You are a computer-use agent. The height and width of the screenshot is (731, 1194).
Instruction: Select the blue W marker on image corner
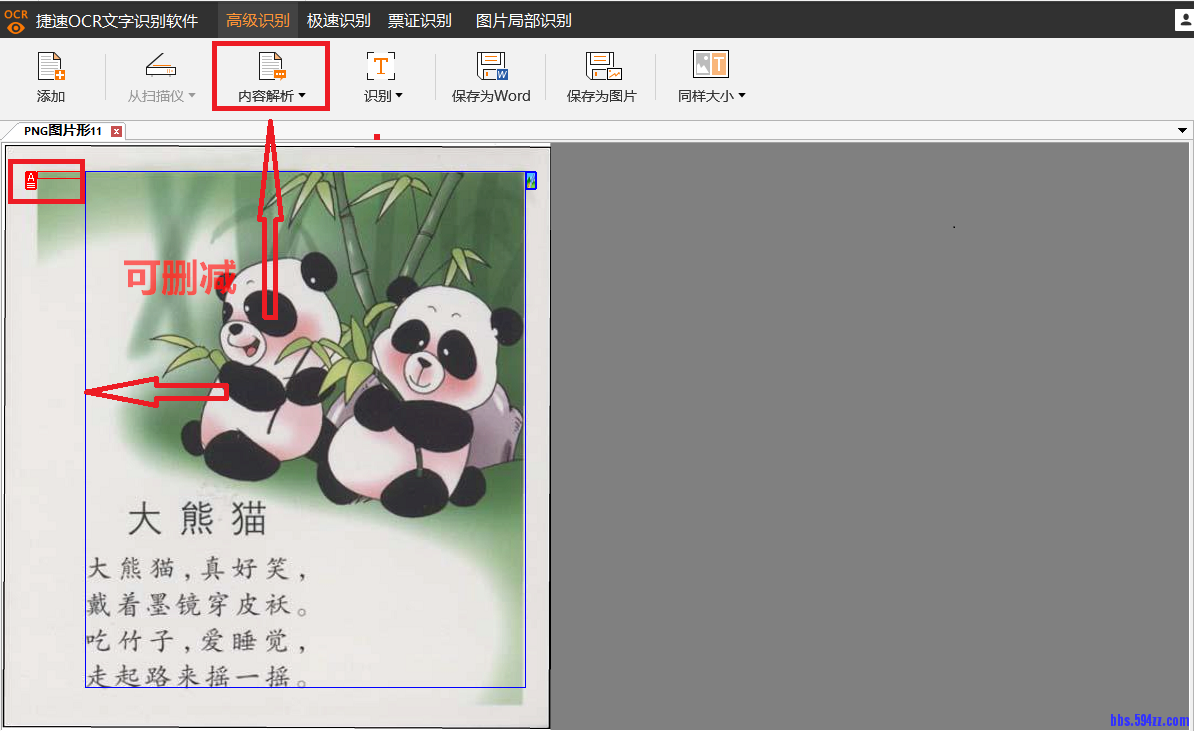[x=531, y=181]
